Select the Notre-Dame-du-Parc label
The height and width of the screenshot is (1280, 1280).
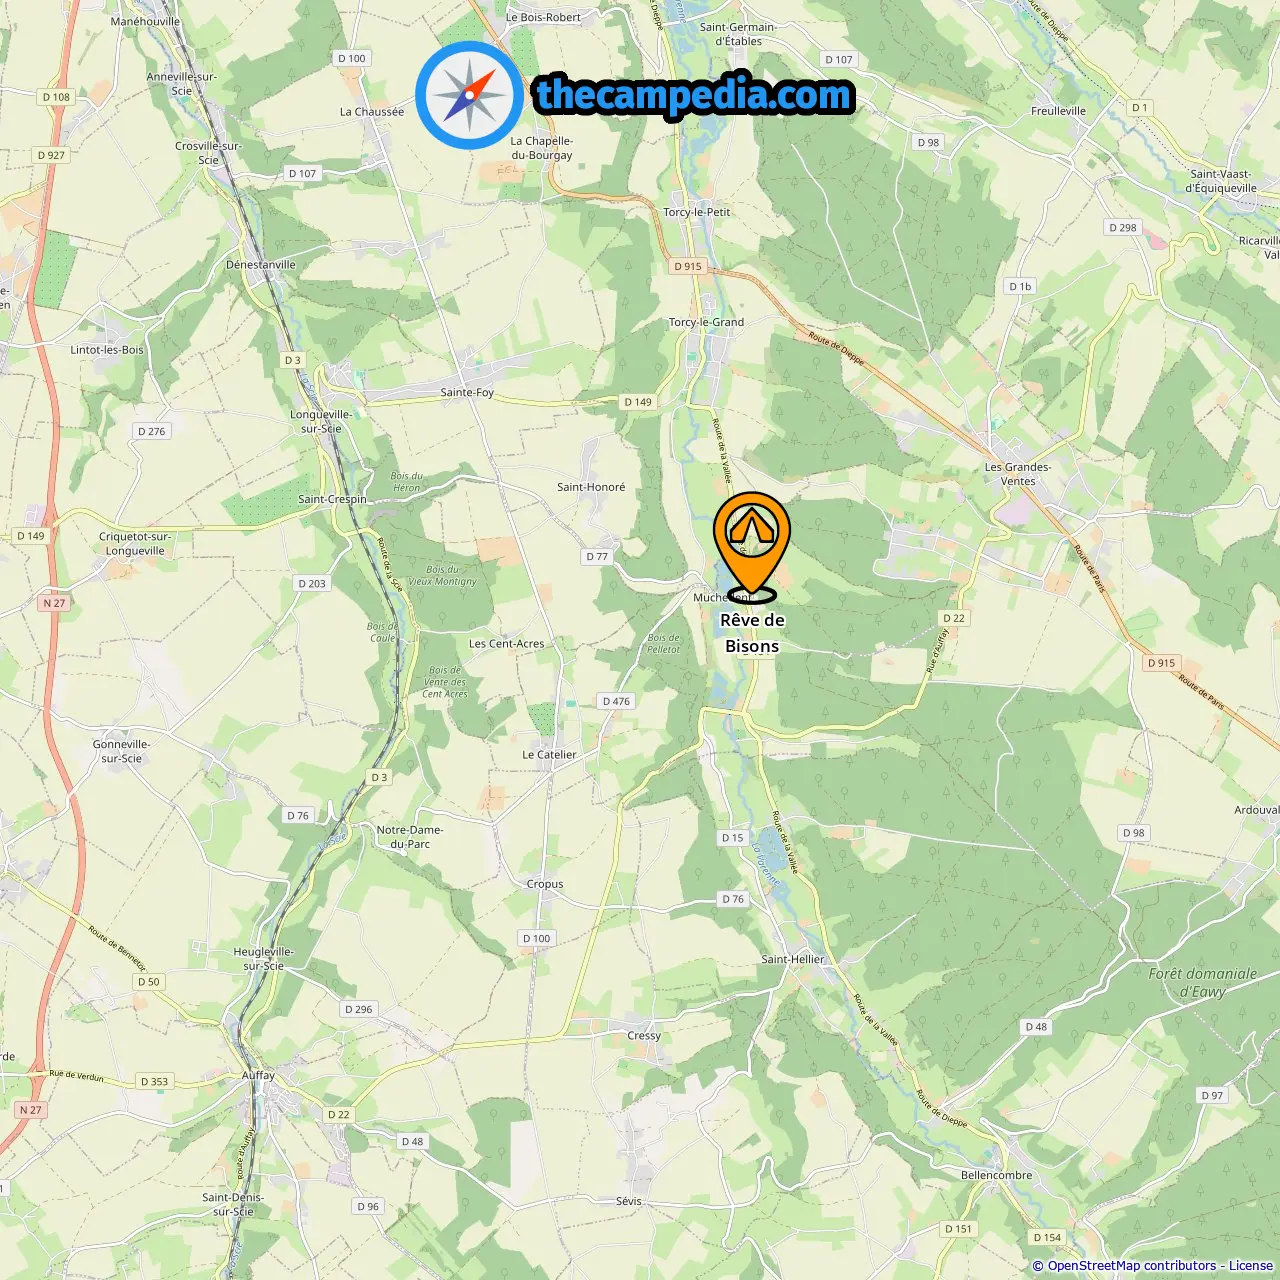pyautogui.click(x=410, y=837)
